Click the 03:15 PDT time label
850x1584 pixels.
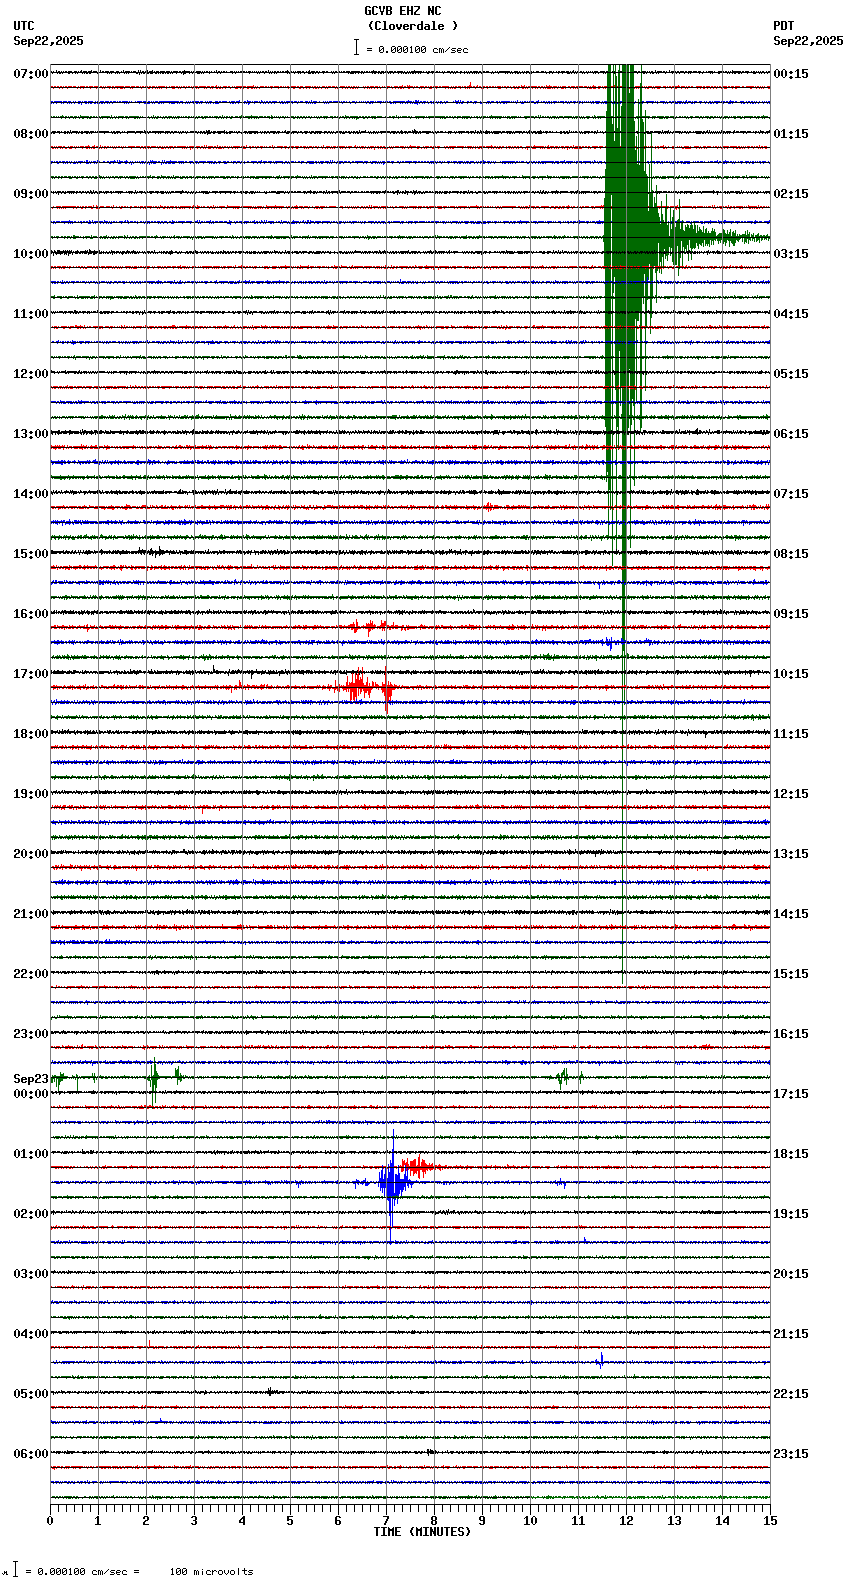tap(791, 254)
